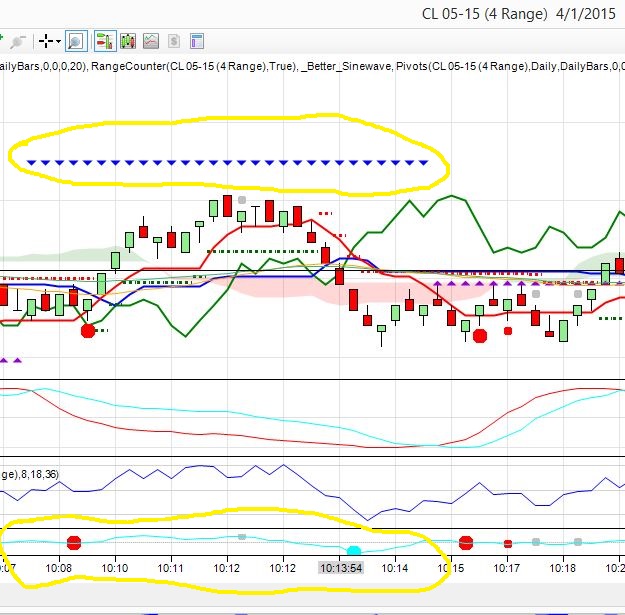Click the cyan dot marker in bottom panel
The image size is (625, 615).
coord(354,551)
